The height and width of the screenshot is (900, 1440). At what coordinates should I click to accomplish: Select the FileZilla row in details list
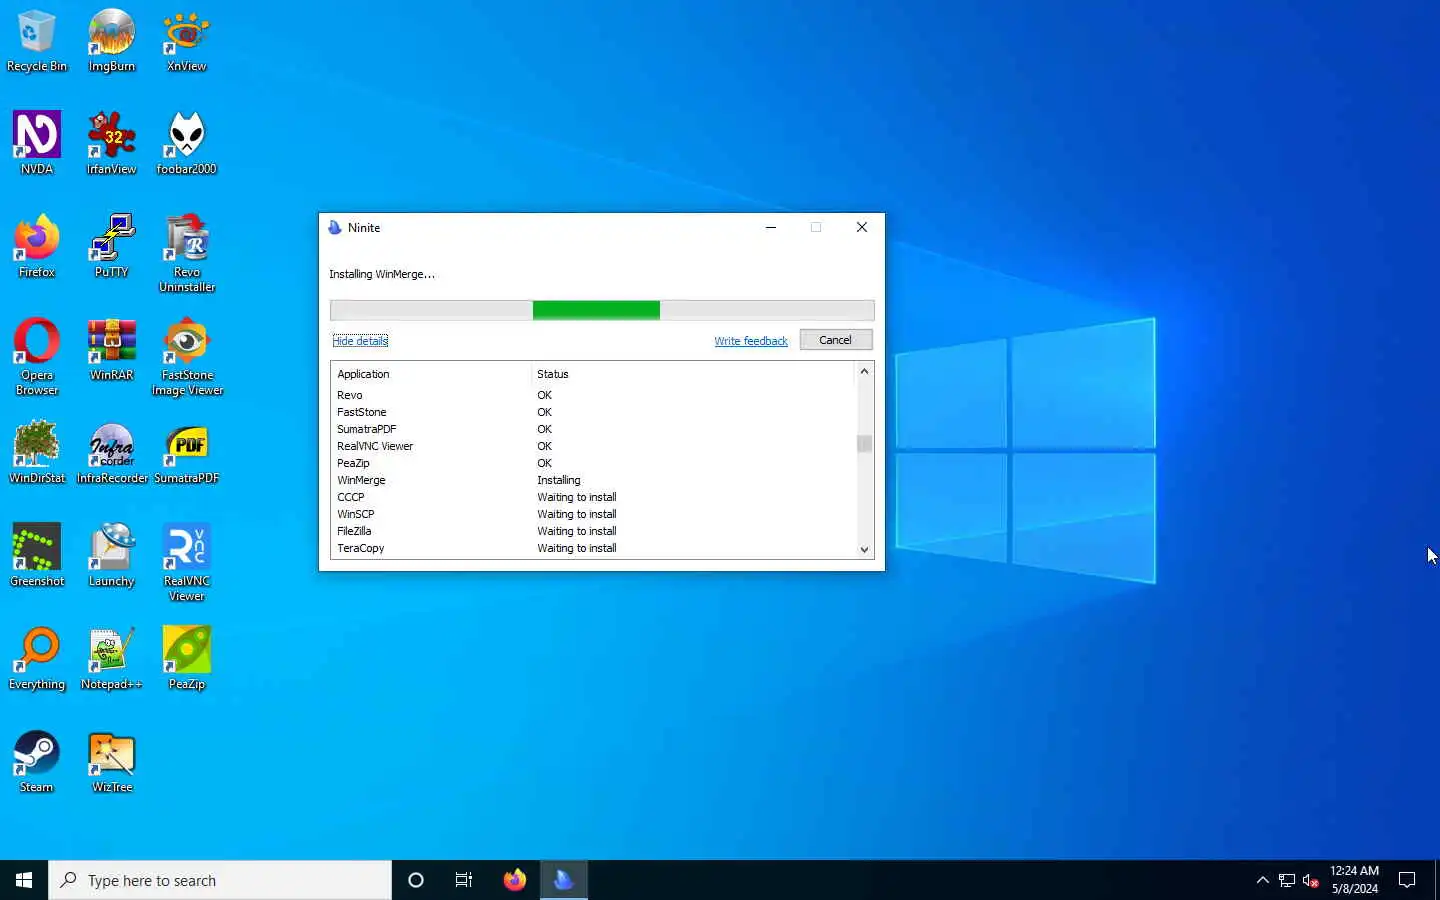pyautogui.click(x=594, y=531)
